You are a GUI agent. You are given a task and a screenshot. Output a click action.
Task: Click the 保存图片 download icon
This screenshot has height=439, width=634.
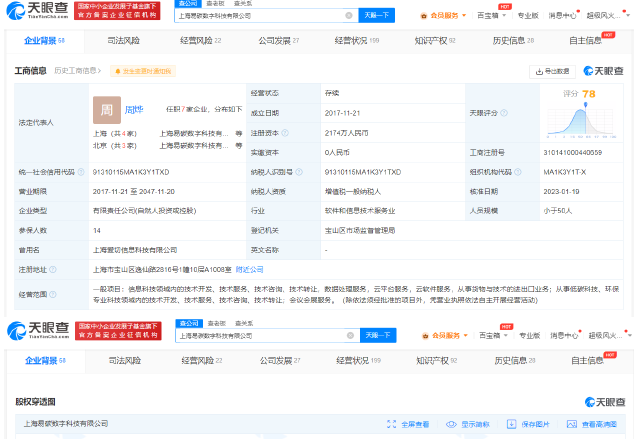(511, 424)
